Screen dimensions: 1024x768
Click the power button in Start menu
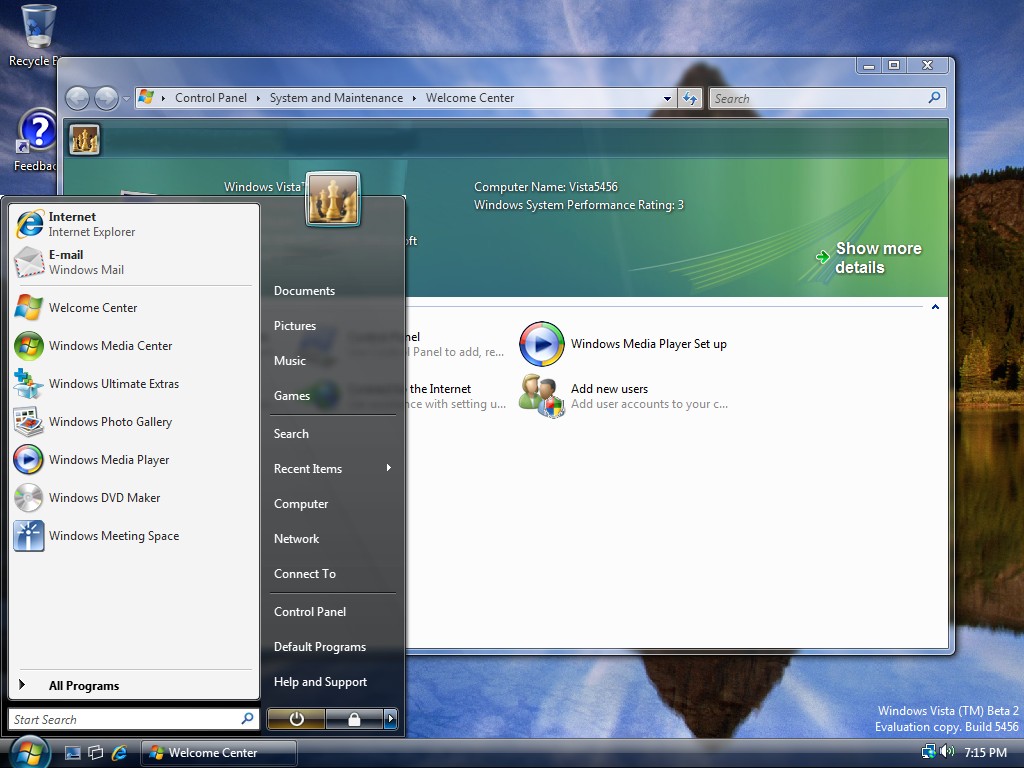(x=296, y=719)
